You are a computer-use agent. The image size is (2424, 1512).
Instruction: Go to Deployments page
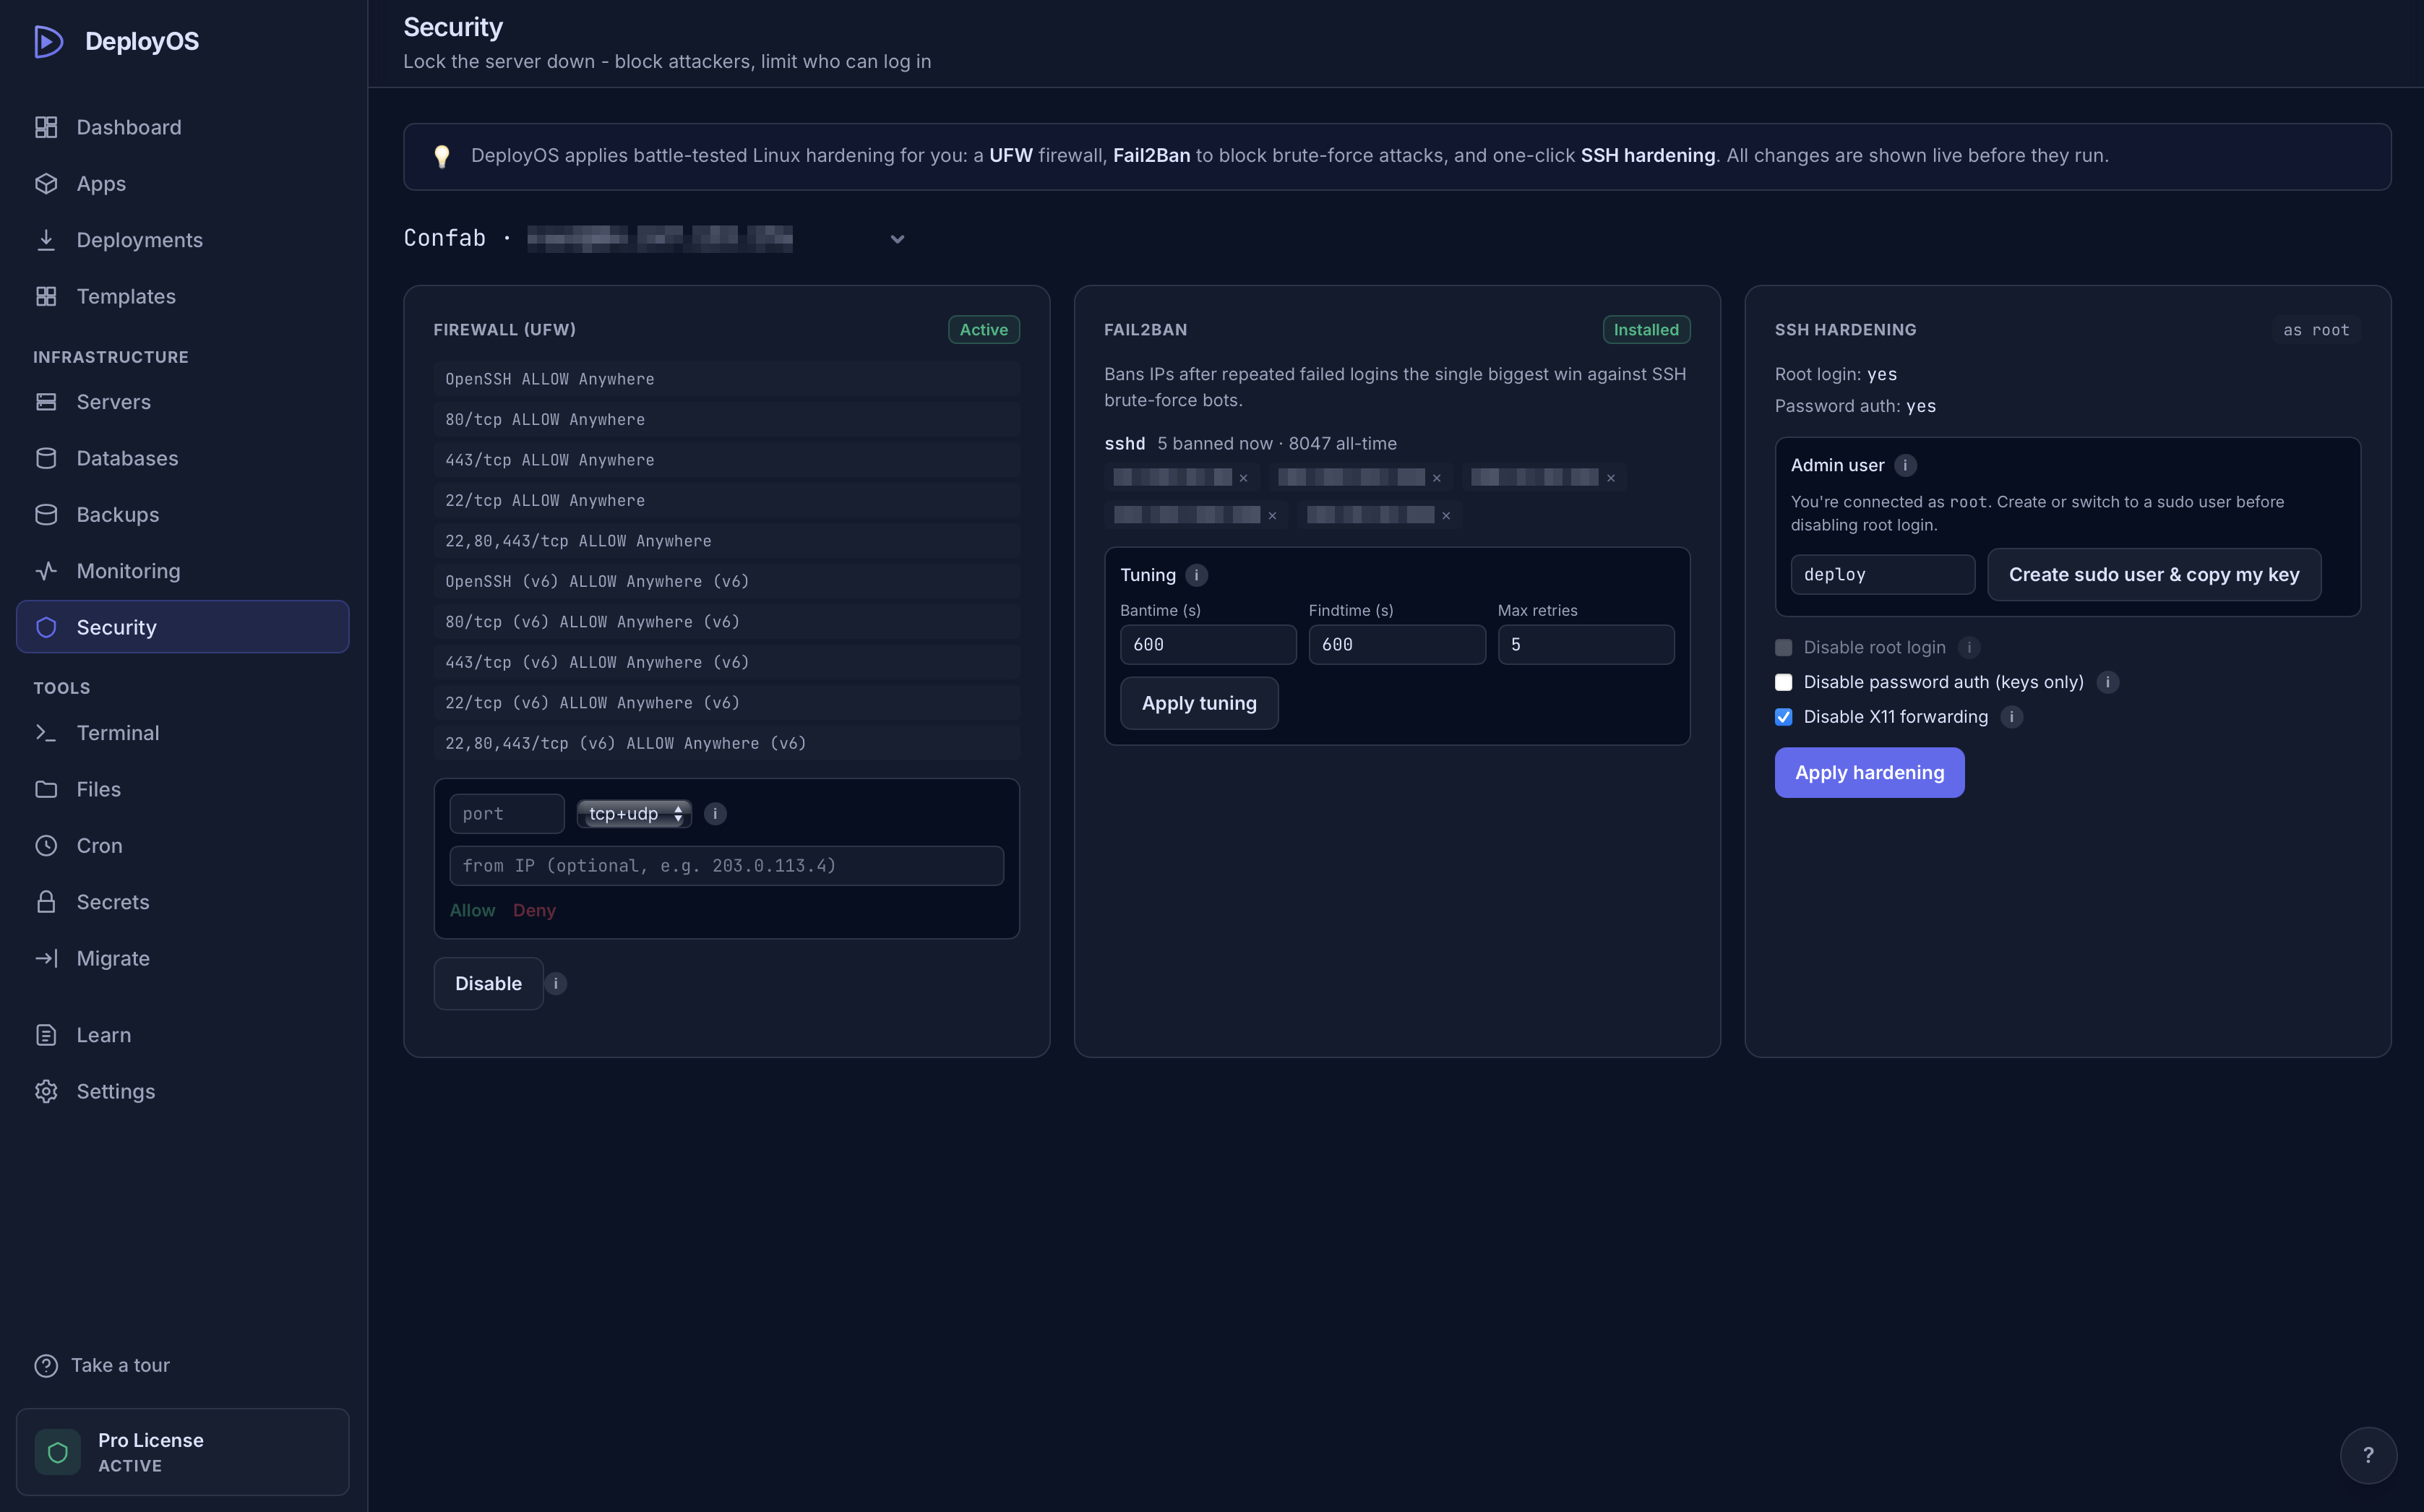182,240
